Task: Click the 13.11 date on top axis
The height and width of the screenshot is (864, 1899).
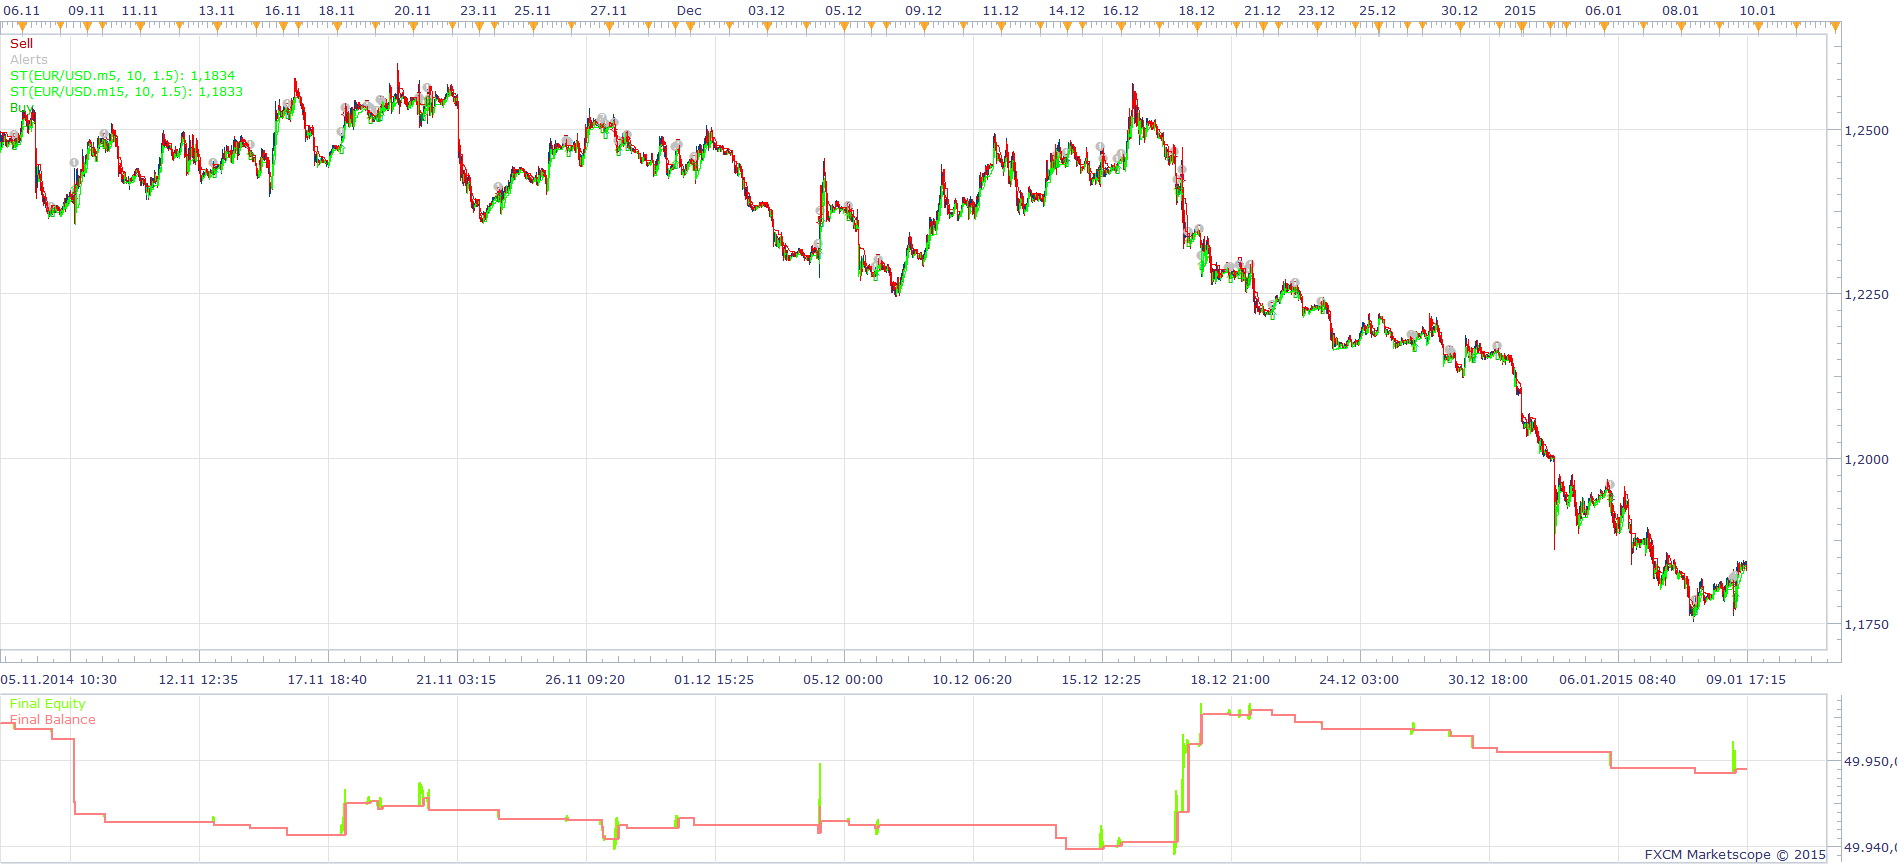Action: (216, 11)
